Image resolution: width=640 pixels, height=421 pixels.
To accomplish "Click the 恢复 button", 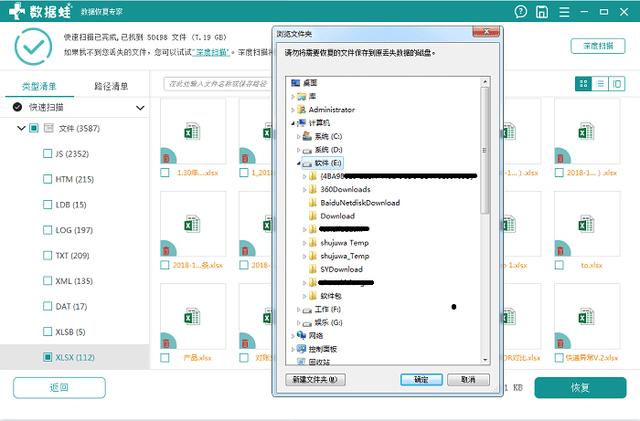I will coord(580,387).
